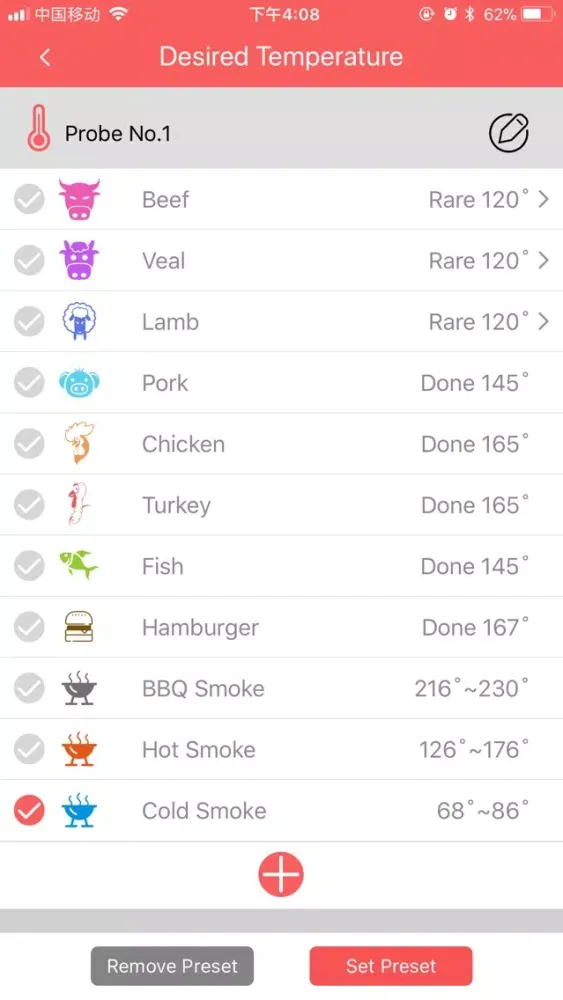The height and width of the screenshot is (1000, 563).
Task: Tap the blue Pork pig icon
Action: (79, 383)
